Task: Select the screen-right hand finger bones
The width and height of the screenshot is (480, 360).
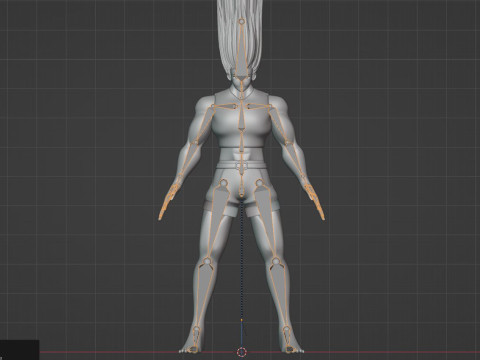Action: [315, 201]
